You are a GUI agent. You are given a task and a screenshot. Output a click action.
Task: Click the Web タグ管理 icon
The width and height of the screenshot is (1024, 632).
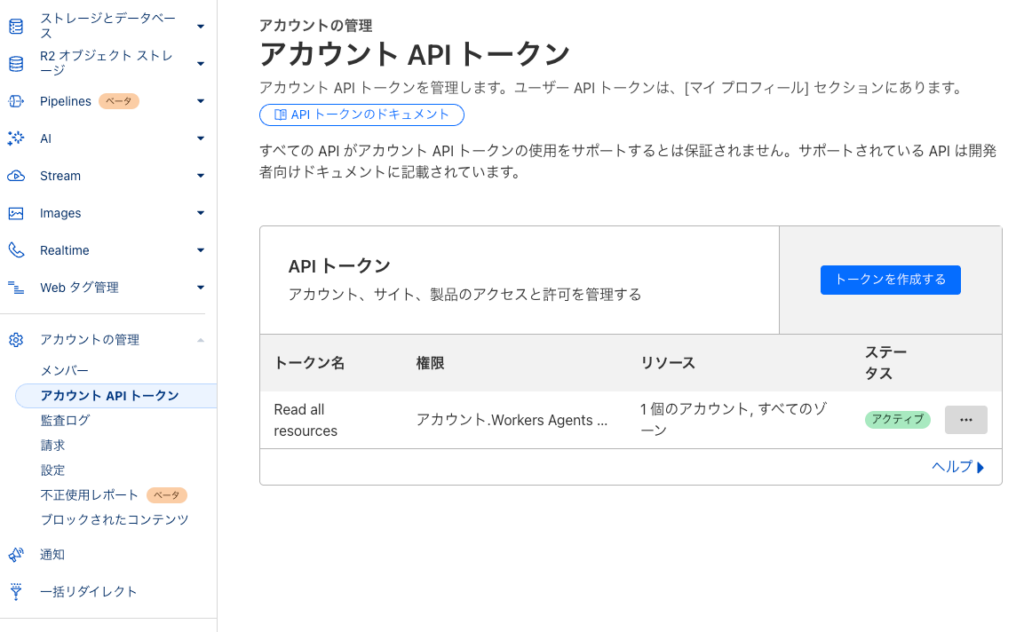click(16, 287)
